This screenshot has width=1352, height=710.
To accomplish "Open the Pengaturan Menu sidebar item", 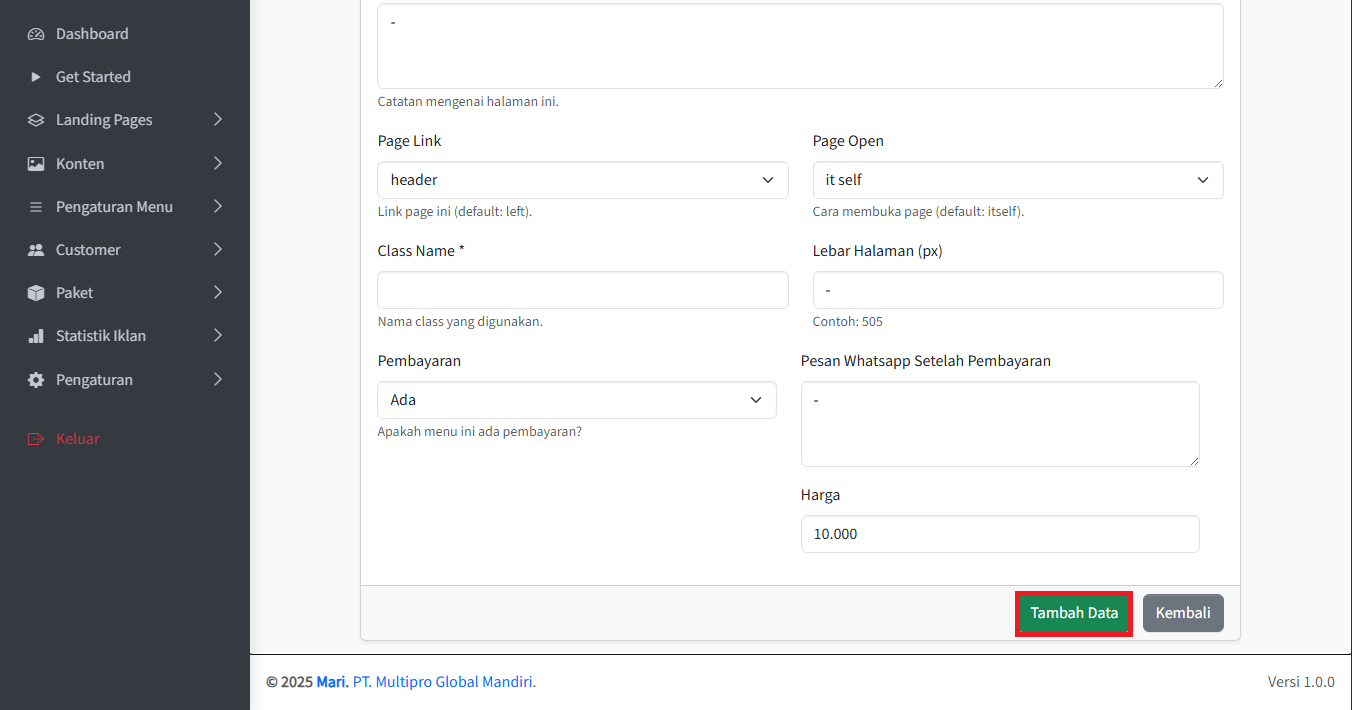I will (x=114, y=207).
